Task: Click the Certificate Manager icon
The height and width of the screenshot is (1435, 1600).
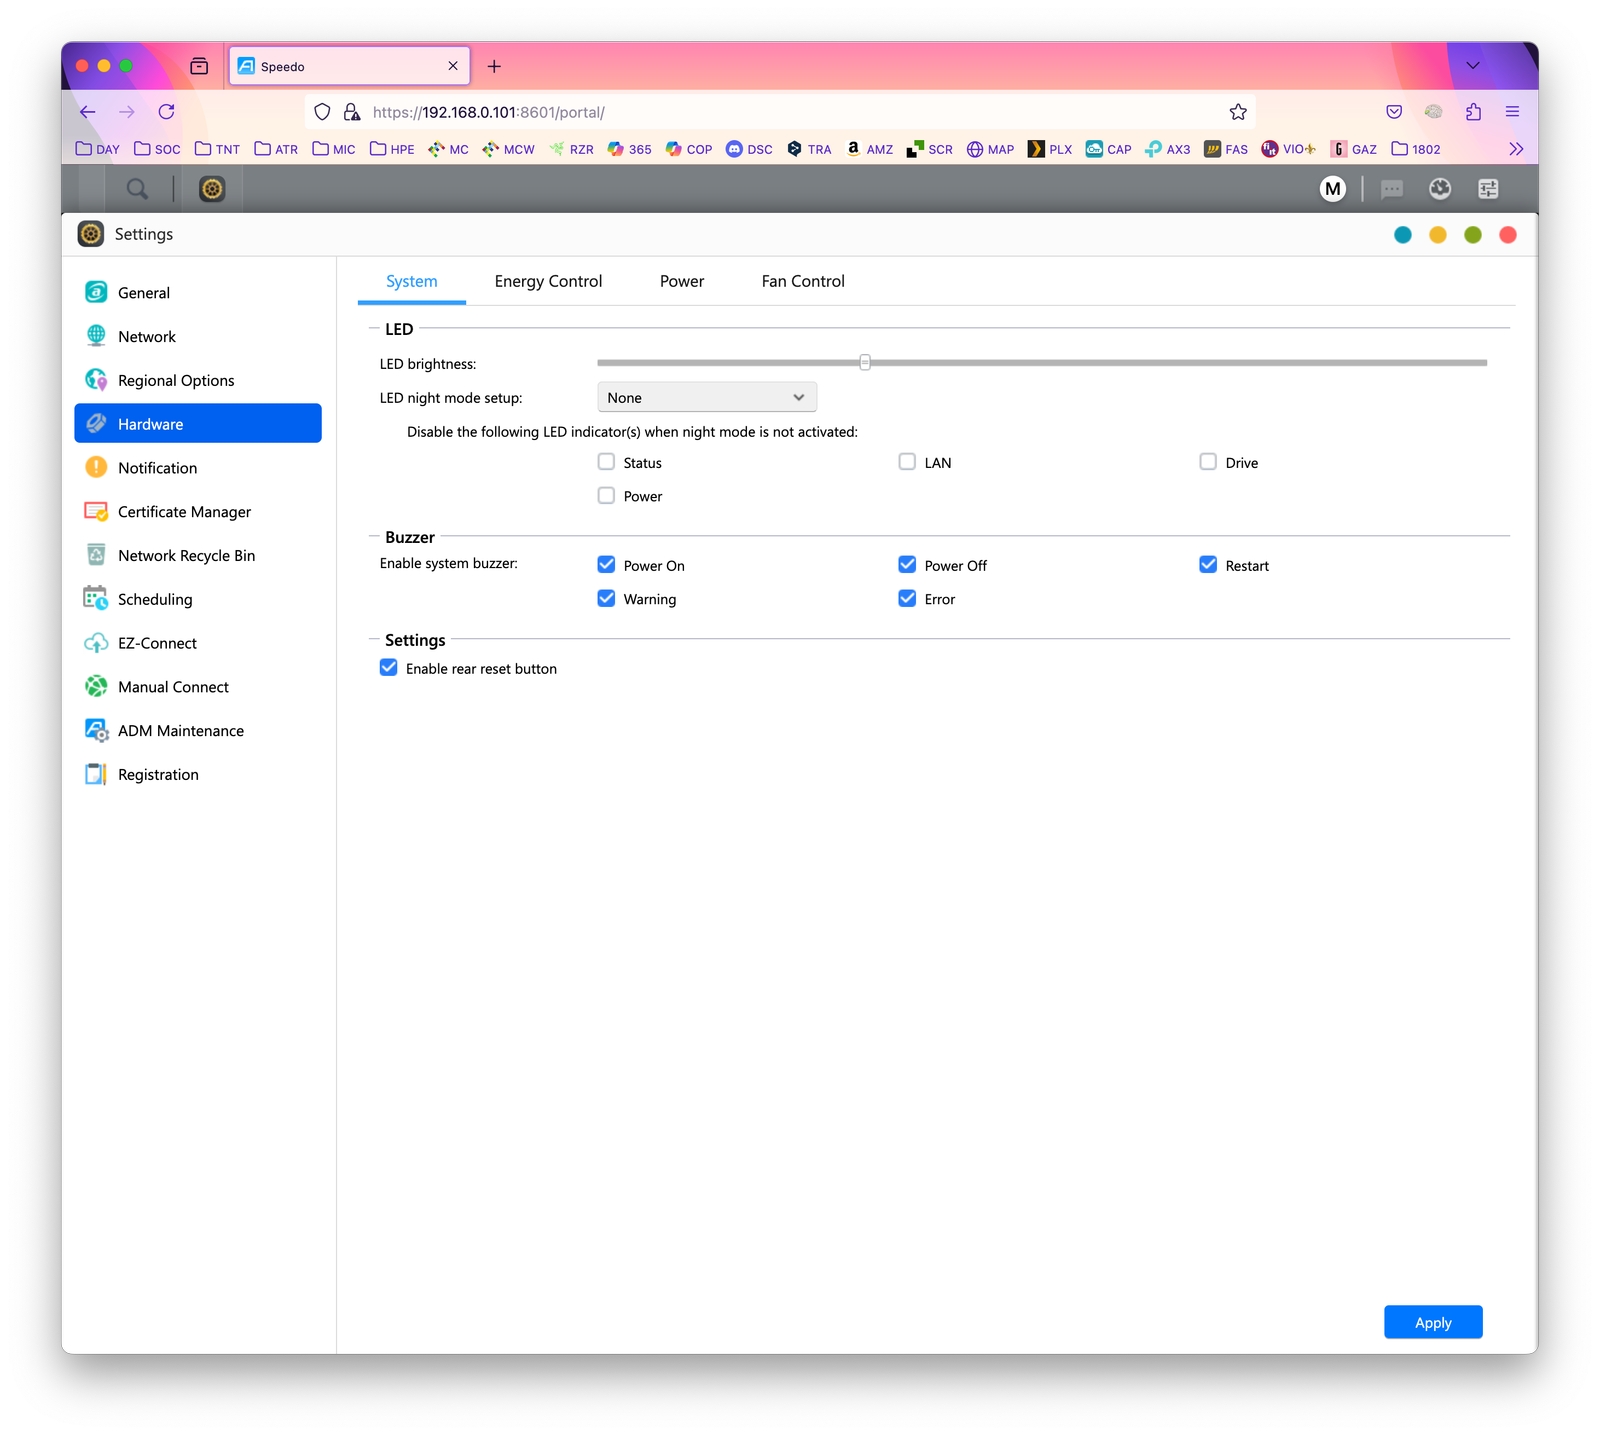Action: tap(96, 511)
